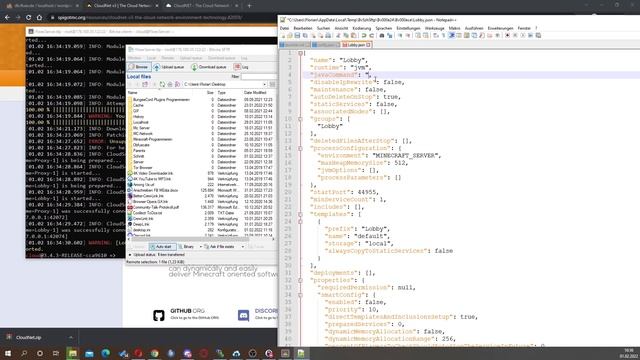Viewport: 640px width, 360px height.
Task: Click the Find binoculars icon in Notepad++
Action: click(382, 36)
